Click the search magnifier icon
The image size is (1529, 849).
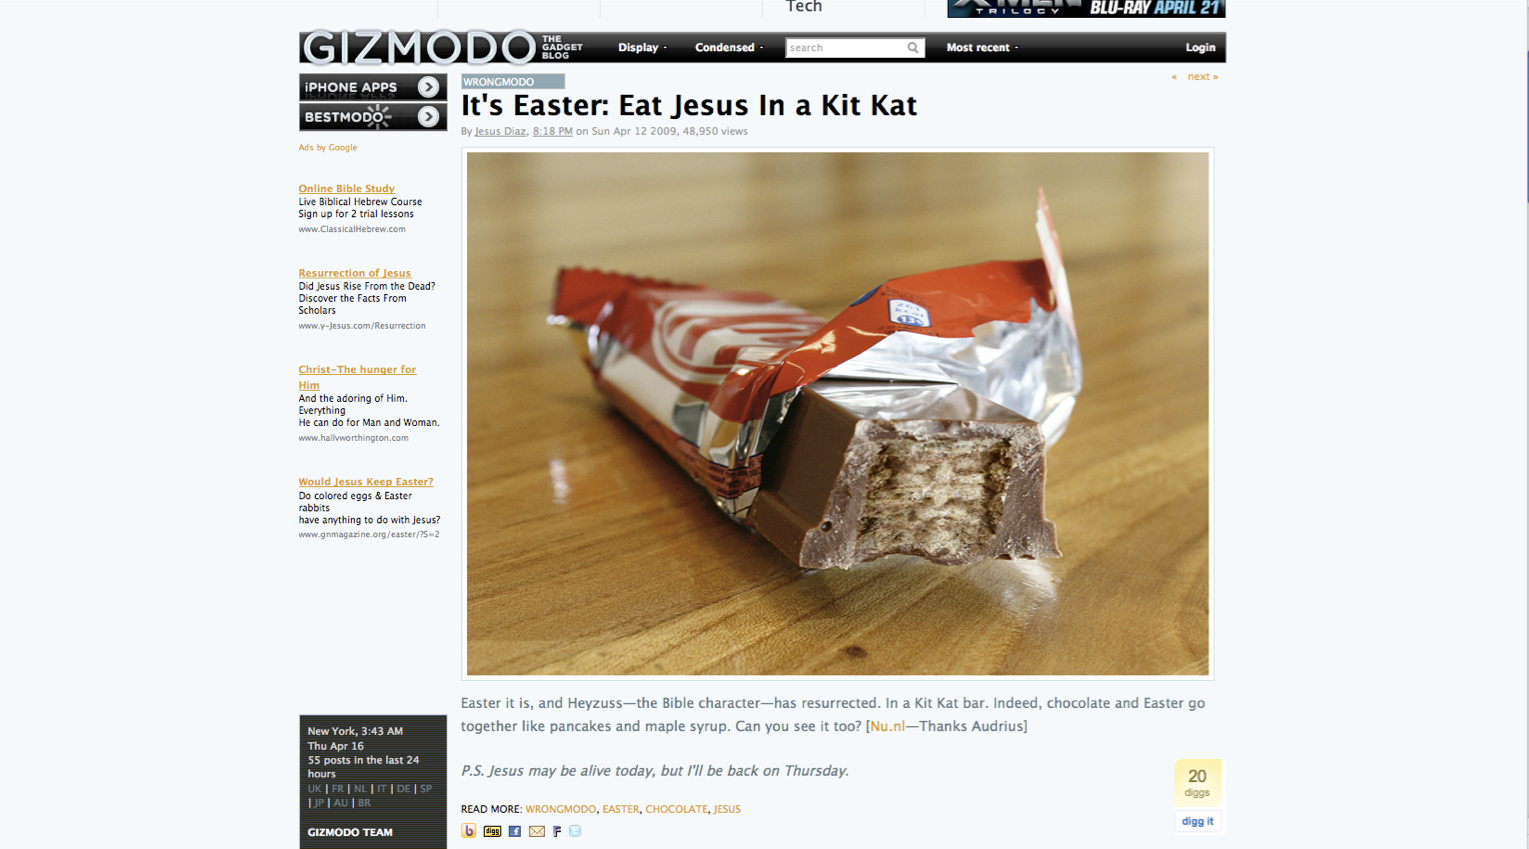913,48
